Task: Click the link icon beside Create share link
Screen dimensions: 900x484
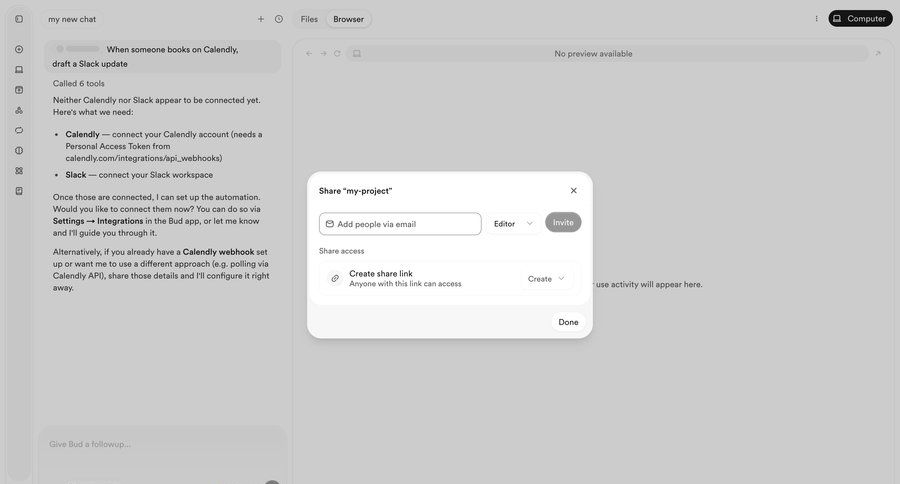Action: click(x=335, y=278)
